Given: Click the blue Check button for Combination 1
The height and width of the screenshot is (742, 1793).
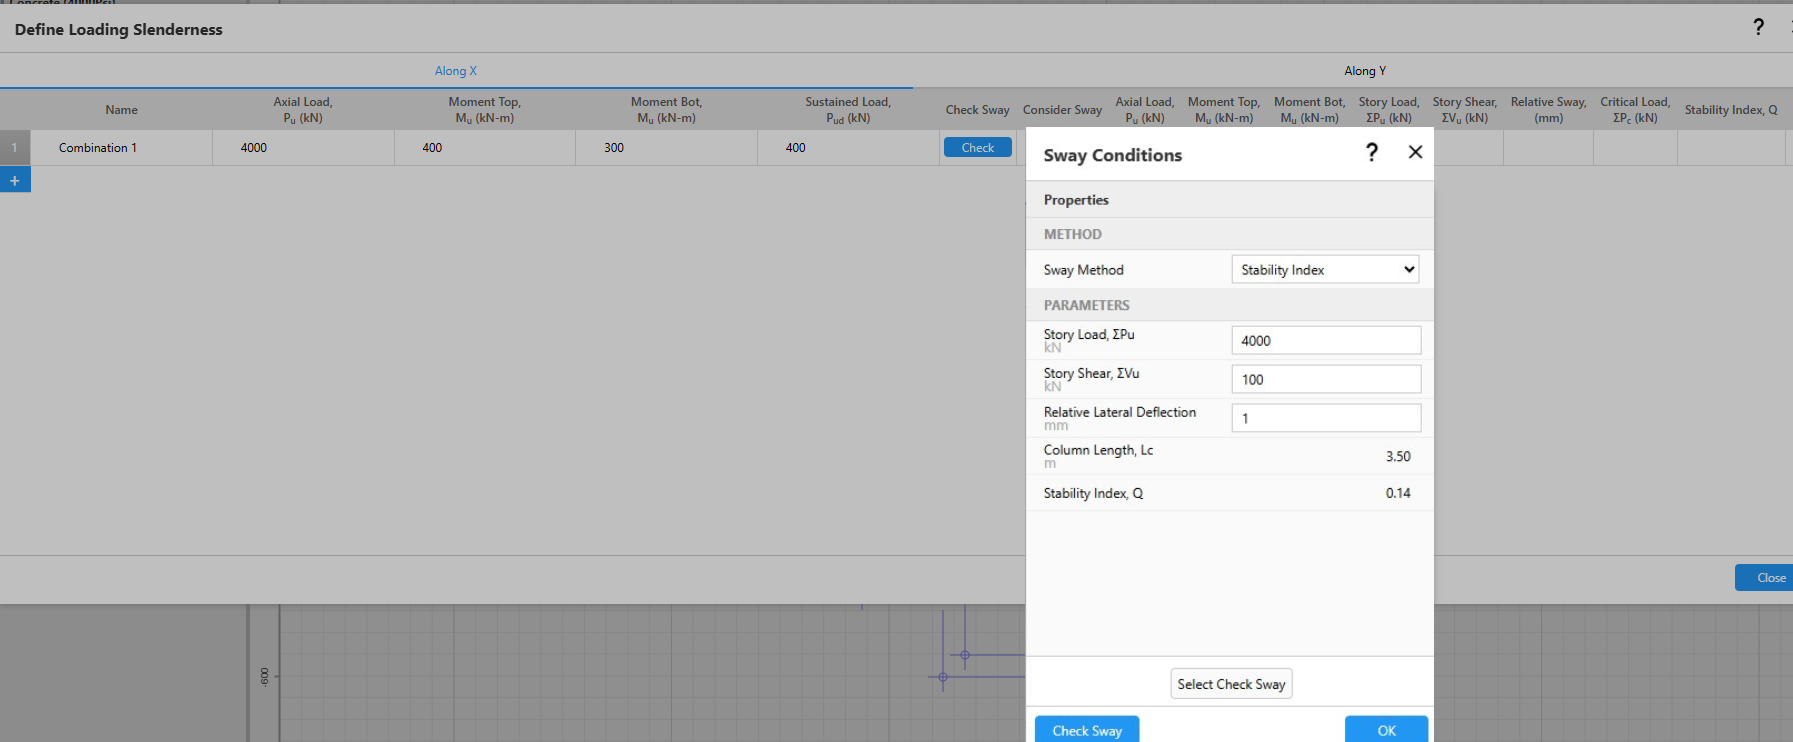Looking at the screenshot, I should [x=977, y=148].
